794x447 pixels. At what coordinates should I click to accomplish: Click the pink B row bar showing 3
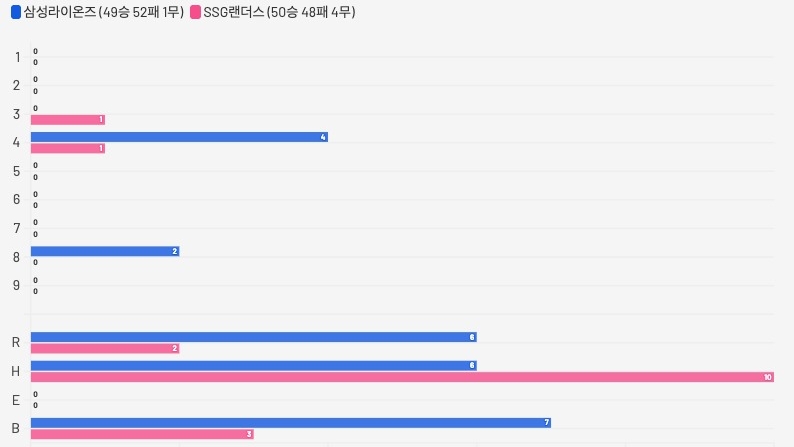142,434
